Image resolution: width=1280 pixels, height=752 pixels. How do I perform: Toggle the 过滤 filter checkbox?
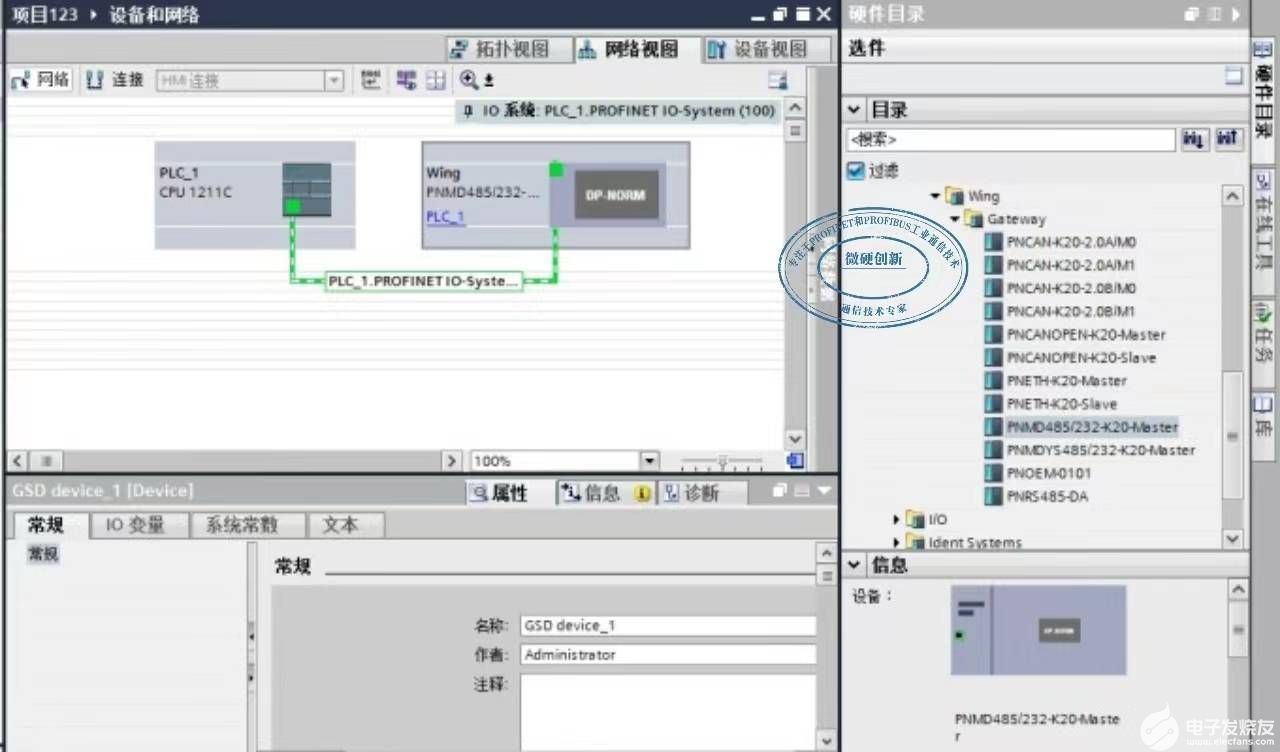[855, 171]
